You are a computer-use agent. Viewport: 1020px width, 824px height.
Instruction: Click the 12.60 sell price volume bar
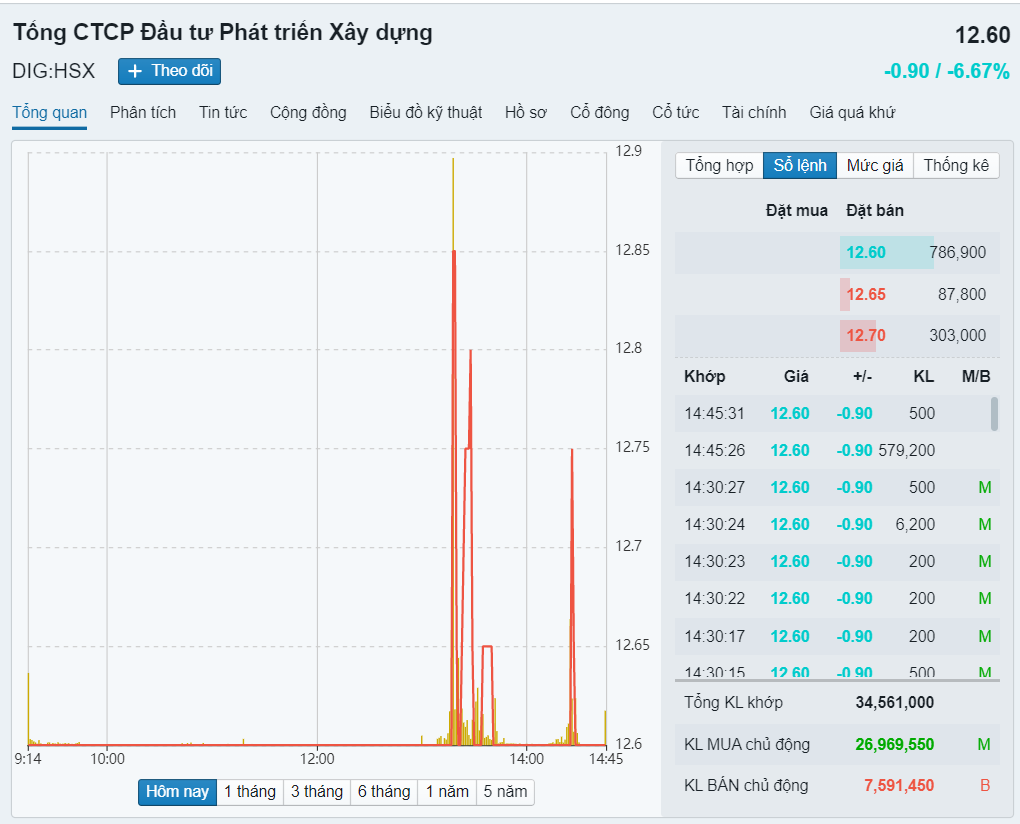click(x=886, y=252)
